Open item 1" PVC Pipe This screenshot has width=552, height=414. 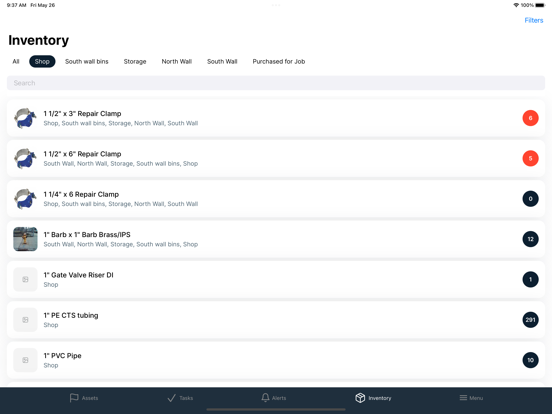(276, 360)
